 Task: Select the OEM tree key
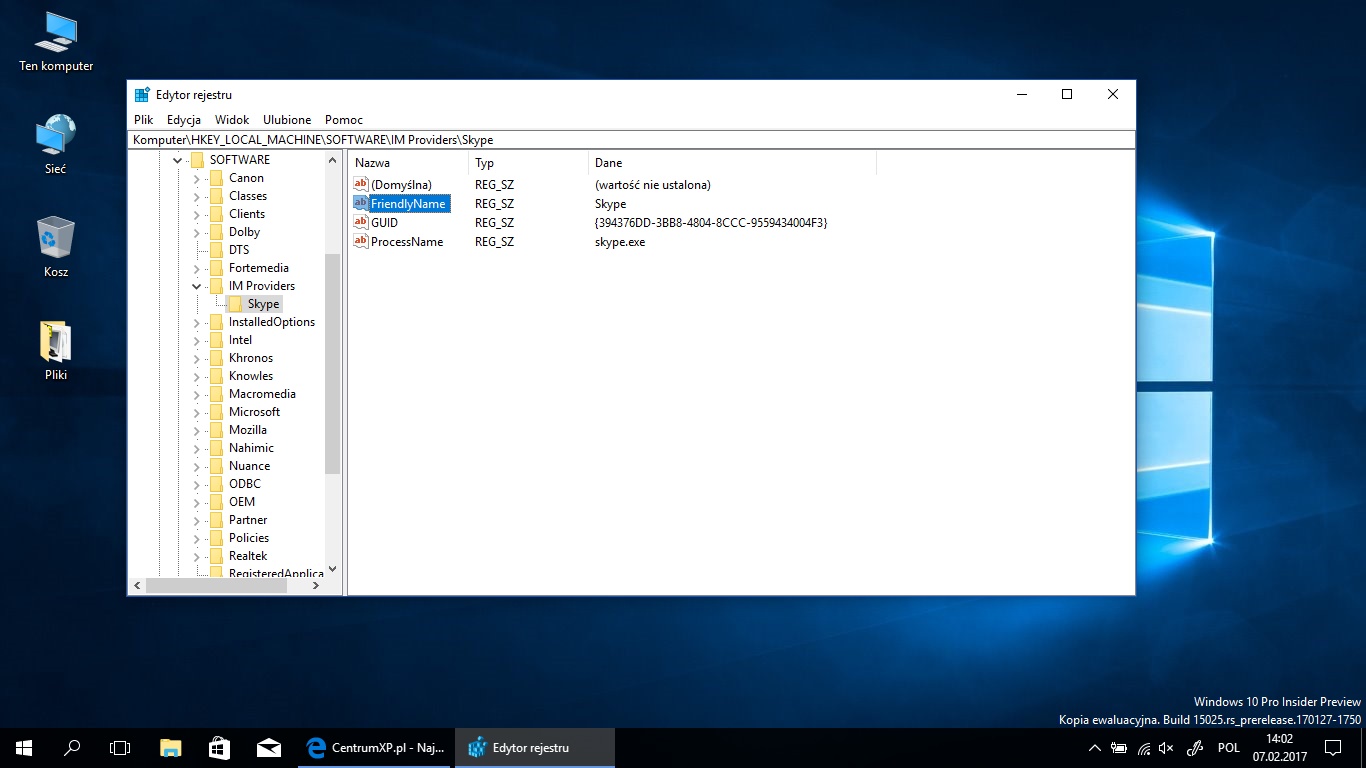[242, 502]
